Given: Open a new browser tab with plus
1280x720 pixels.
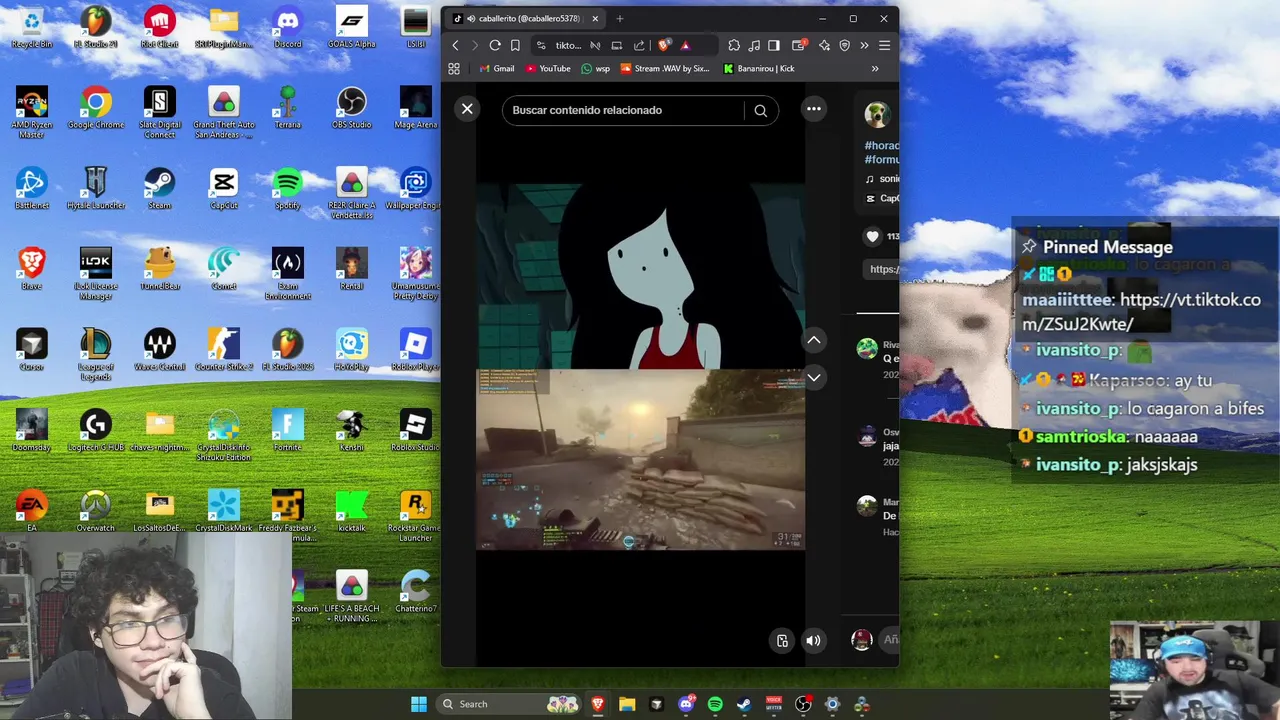Looking at the screenshot, I should point(620,18).
